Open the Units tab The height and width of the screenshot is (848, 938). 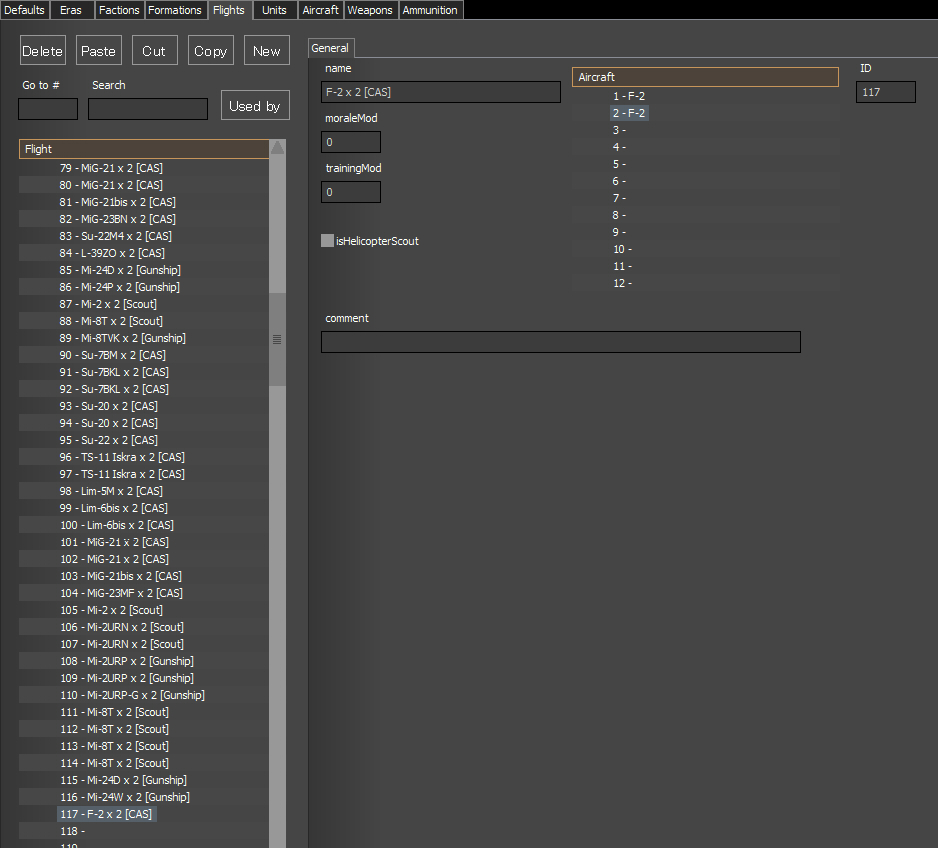[274, 10]
